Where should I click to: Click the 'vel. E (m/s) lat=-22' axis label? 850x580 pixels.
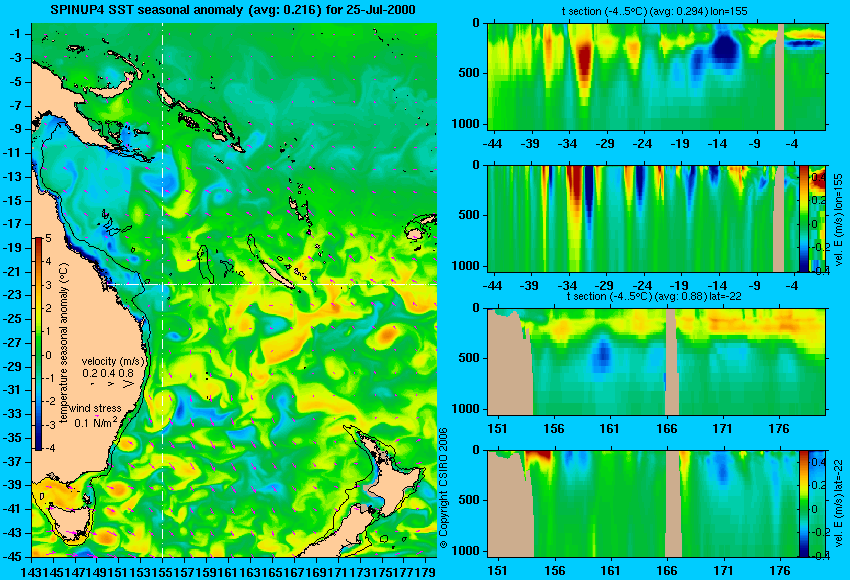(838, 506)
